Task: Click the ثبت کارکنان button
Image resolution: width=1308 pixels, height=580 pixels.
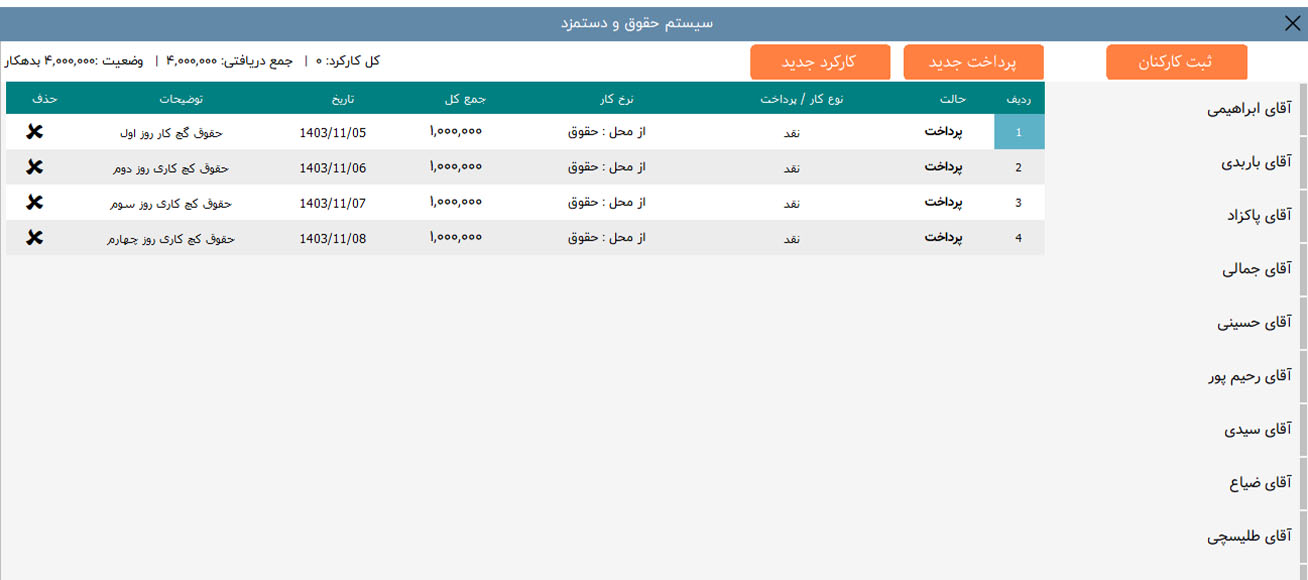Action: pos(1177,61)
